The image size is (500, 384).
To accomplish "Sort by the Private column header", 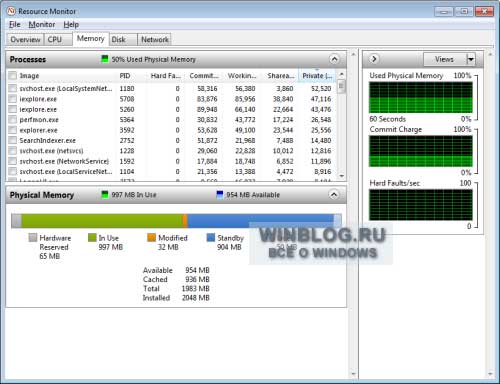I will pyautogui.click(x=317, y=76).
